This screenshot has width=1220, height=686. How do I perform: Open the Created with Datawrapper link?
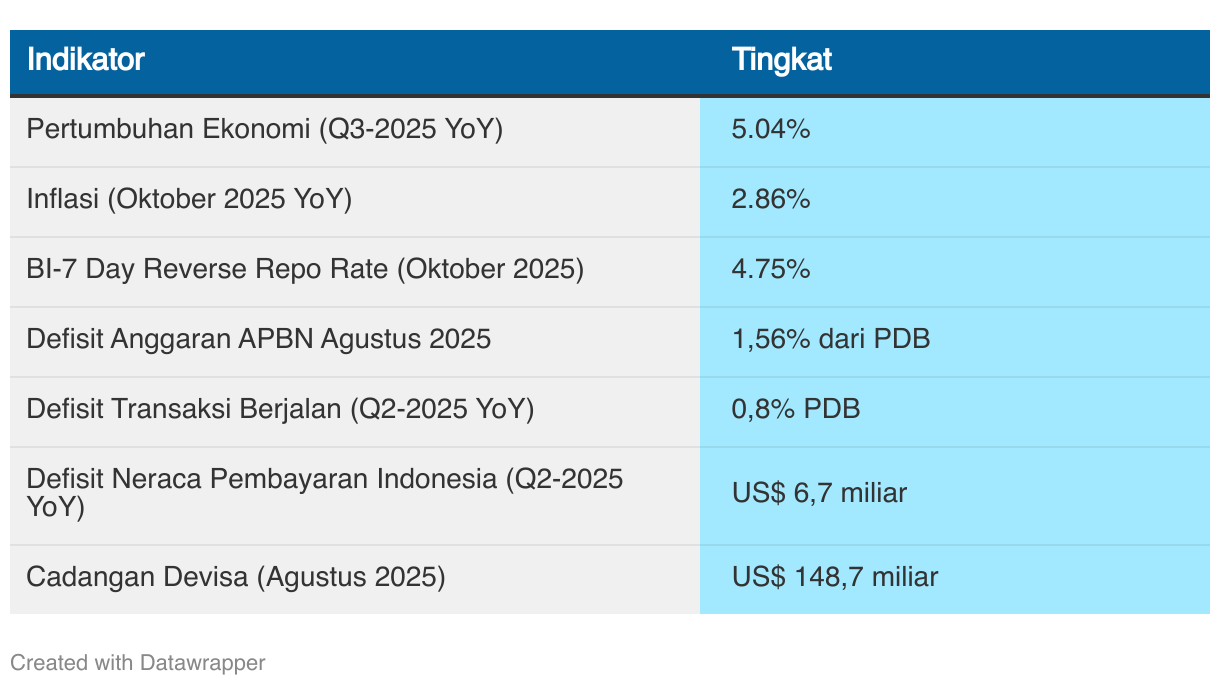click(138, 662)
